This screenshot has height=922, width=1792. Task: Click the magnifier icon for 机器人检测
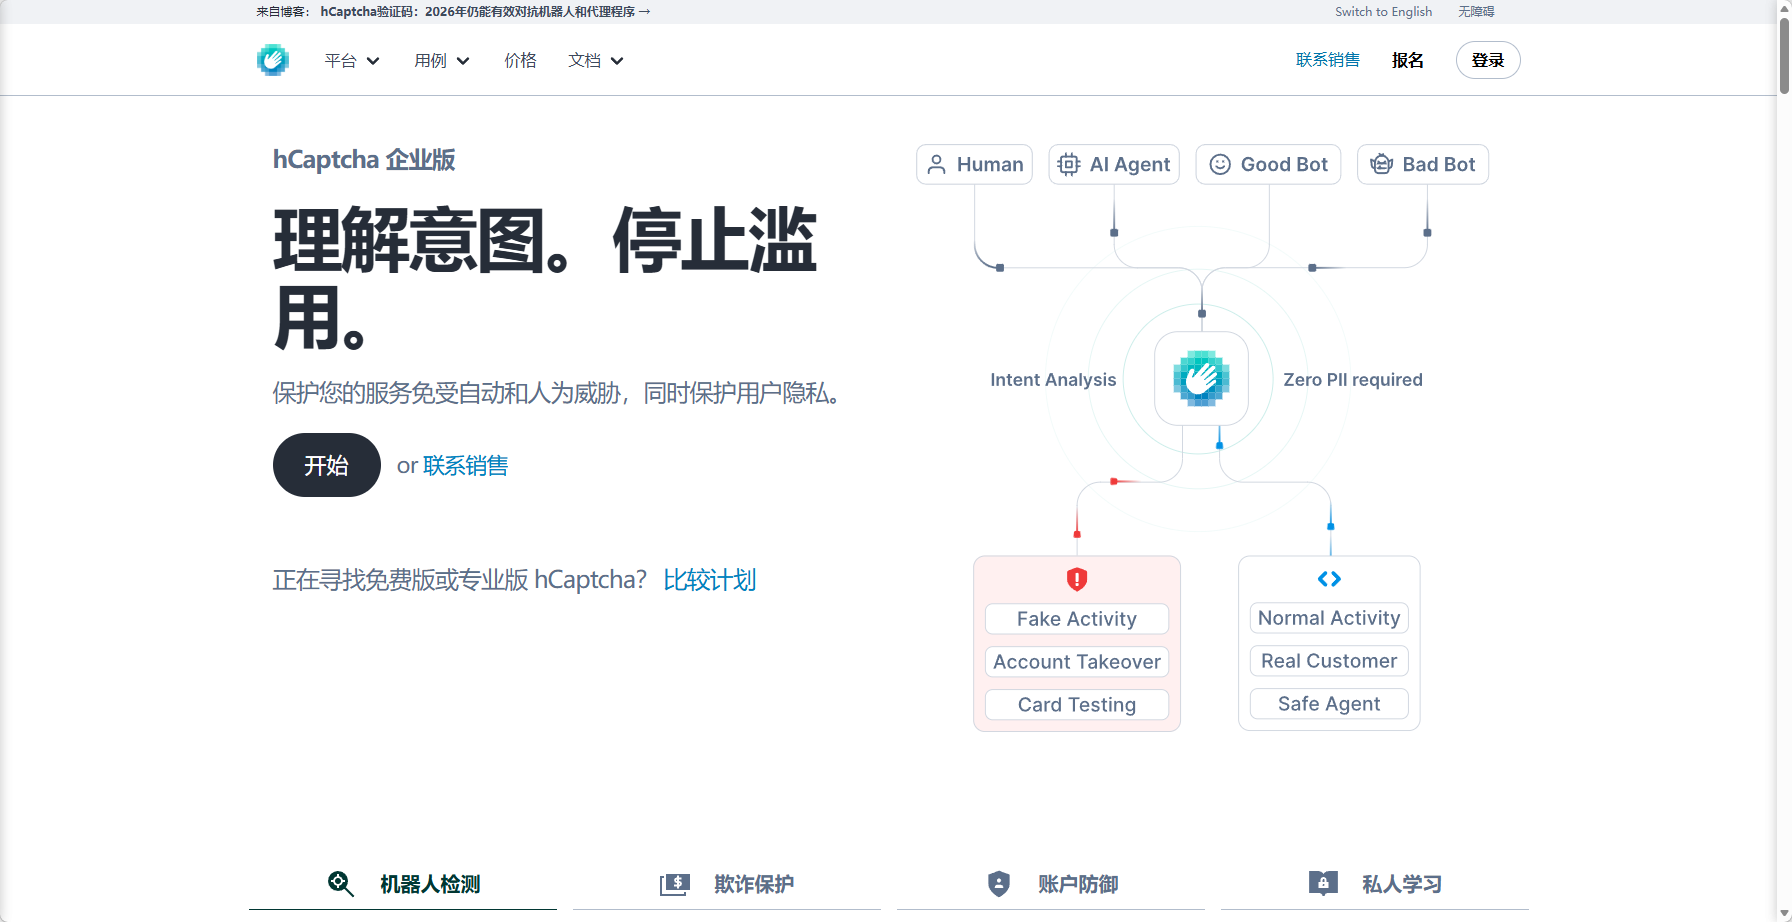[x=341, y=884]
